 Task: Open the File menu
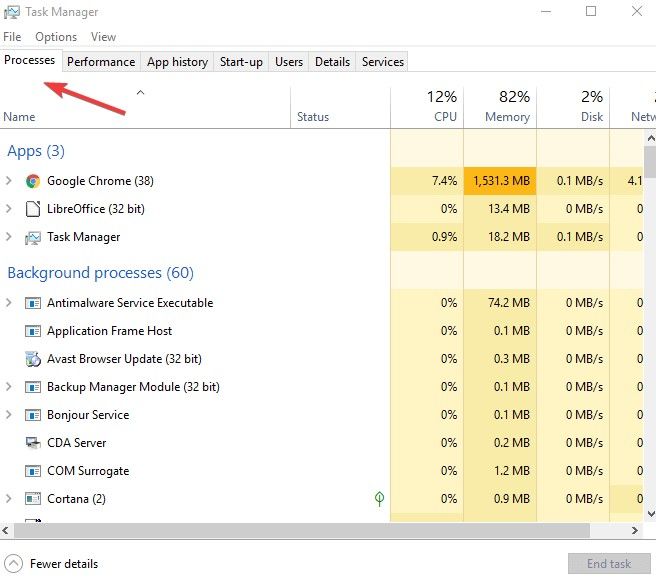(x=12, y=37)
